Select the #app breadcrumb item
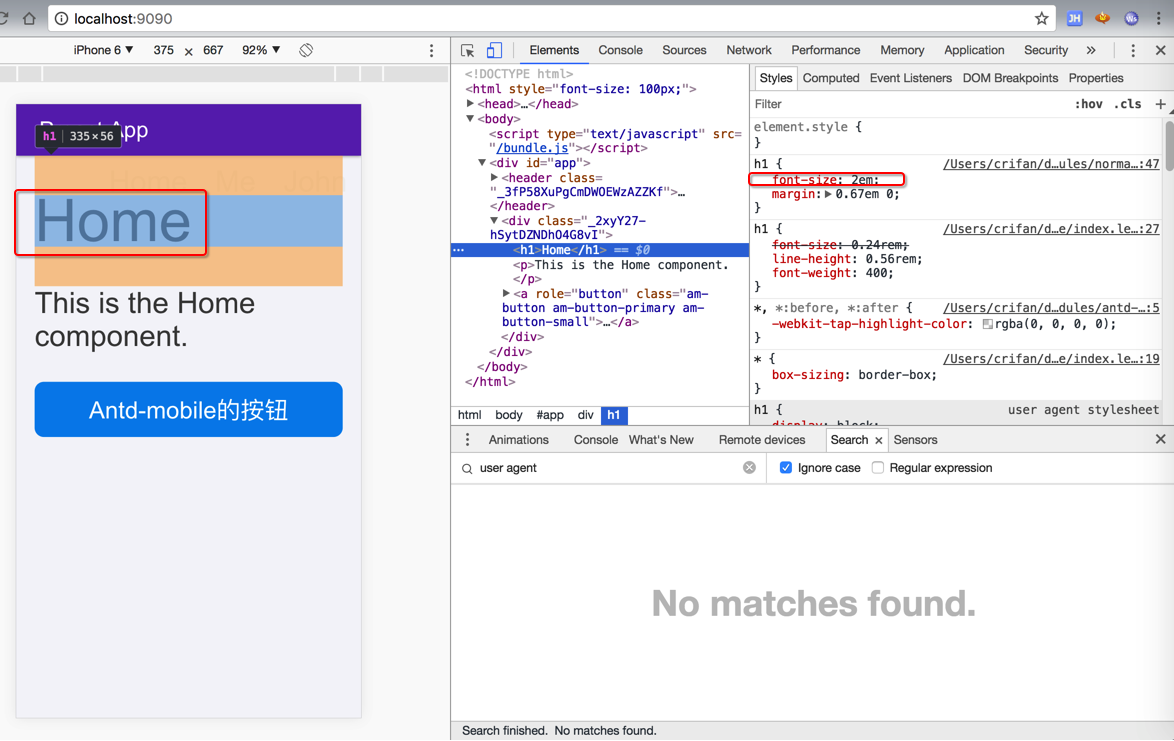 (550, 415)
